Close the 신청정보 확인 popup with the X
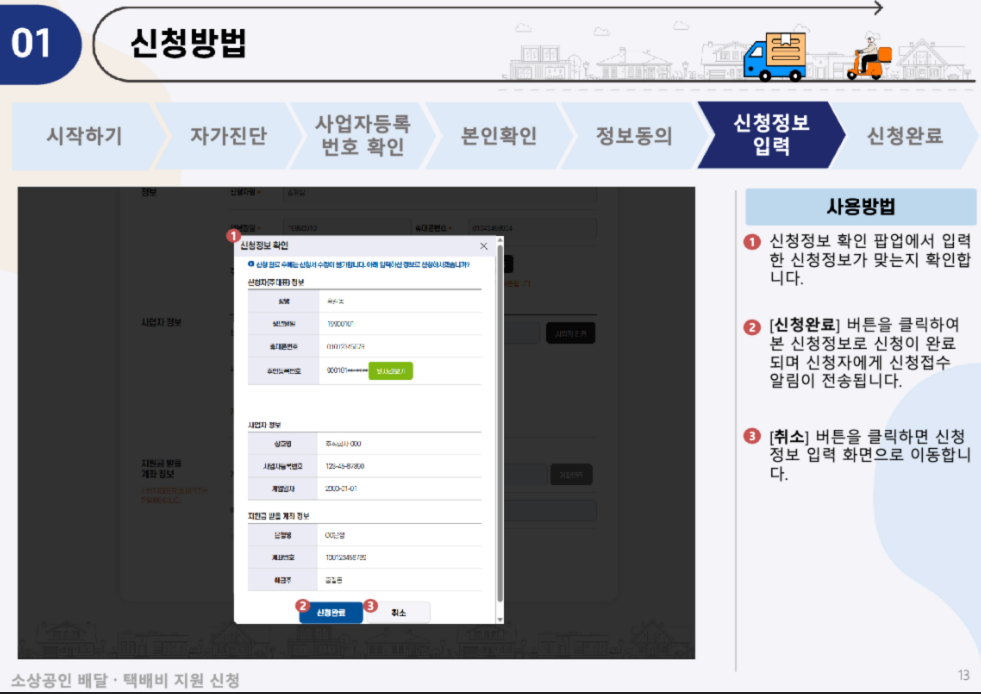Screen dimensions: 981x694 point(483,244)
